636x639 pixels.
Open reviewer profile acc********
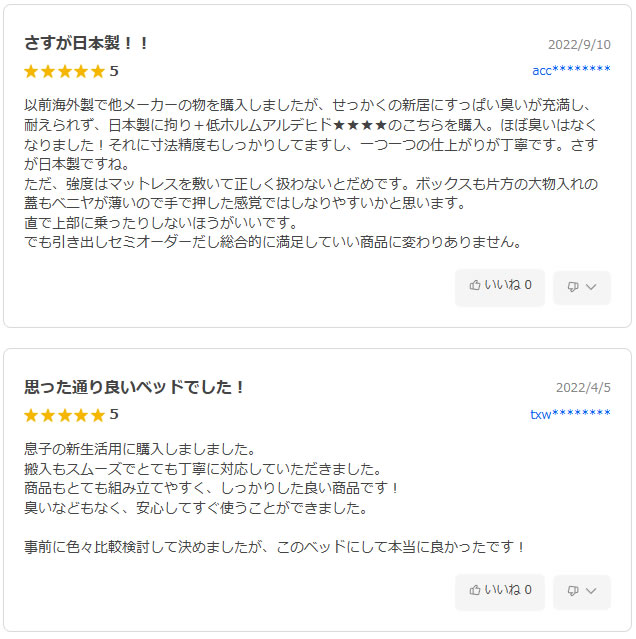pos(570,70)
